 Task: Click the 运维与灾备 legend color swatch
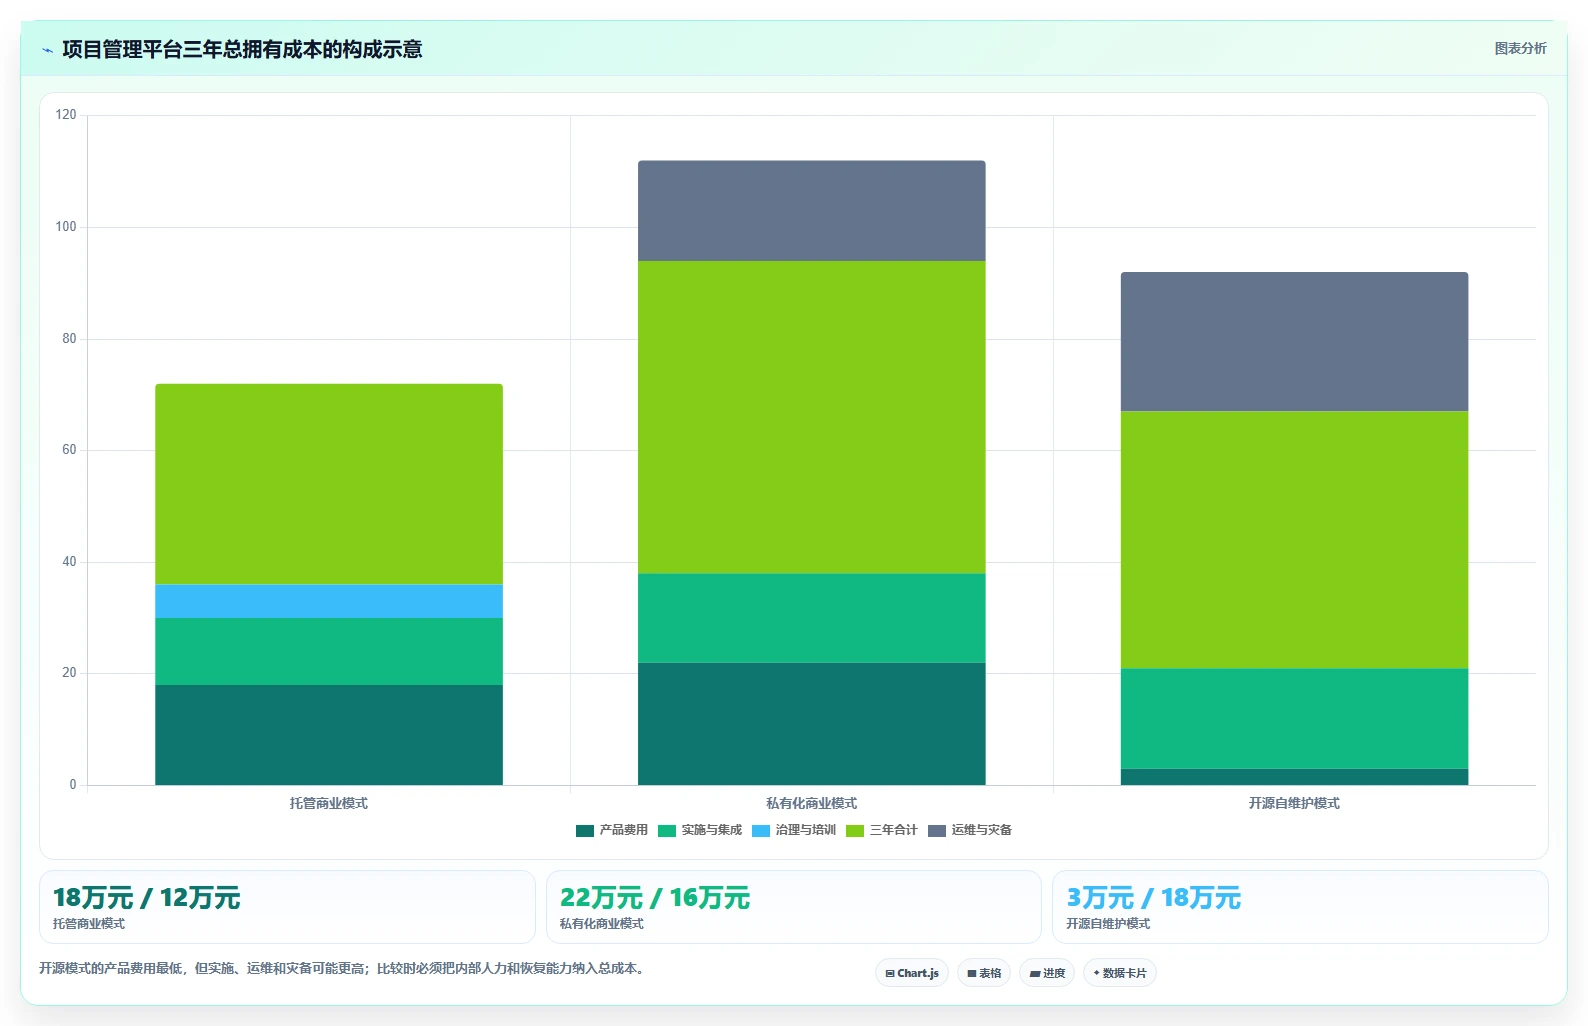pos(937,831)
